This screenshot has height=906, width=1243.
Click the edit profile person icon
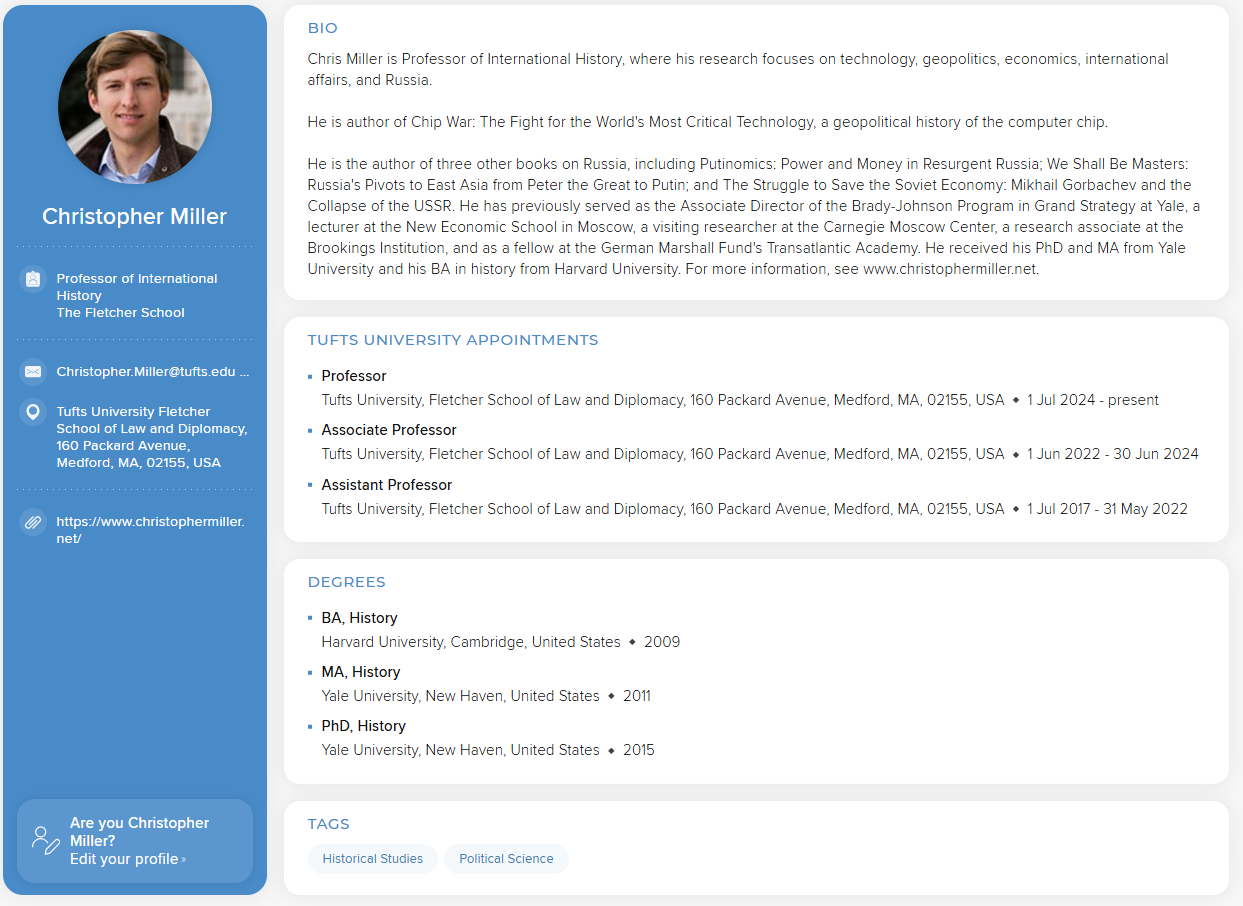(x=45, y=840)
